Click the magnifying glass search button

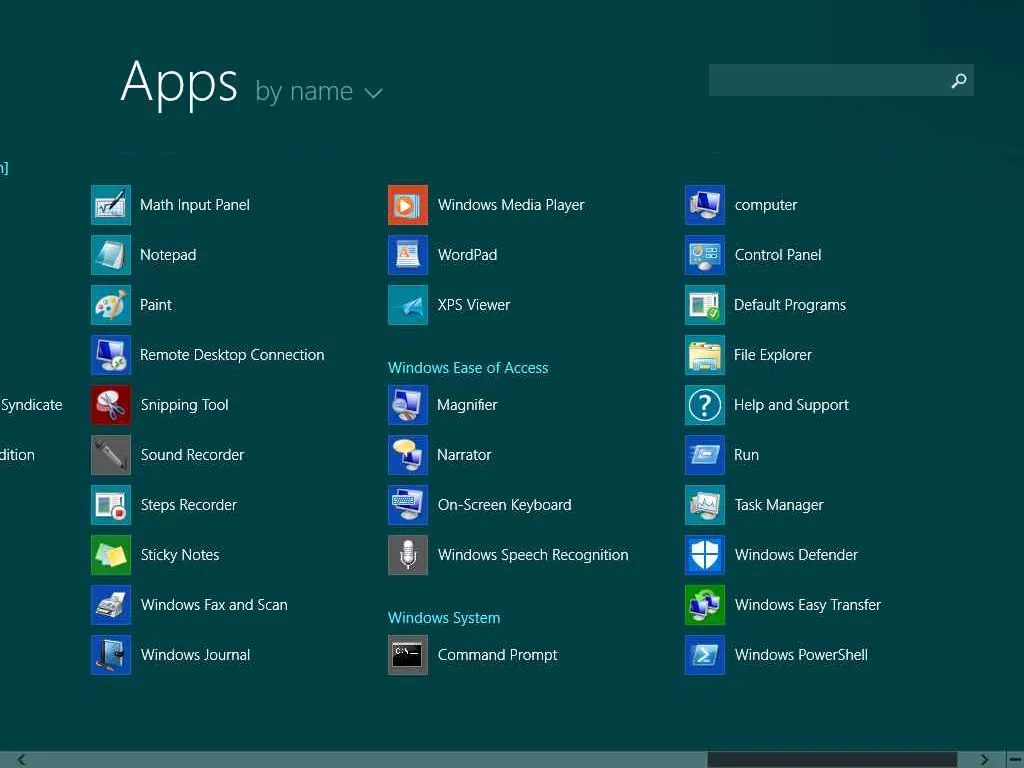959,80
